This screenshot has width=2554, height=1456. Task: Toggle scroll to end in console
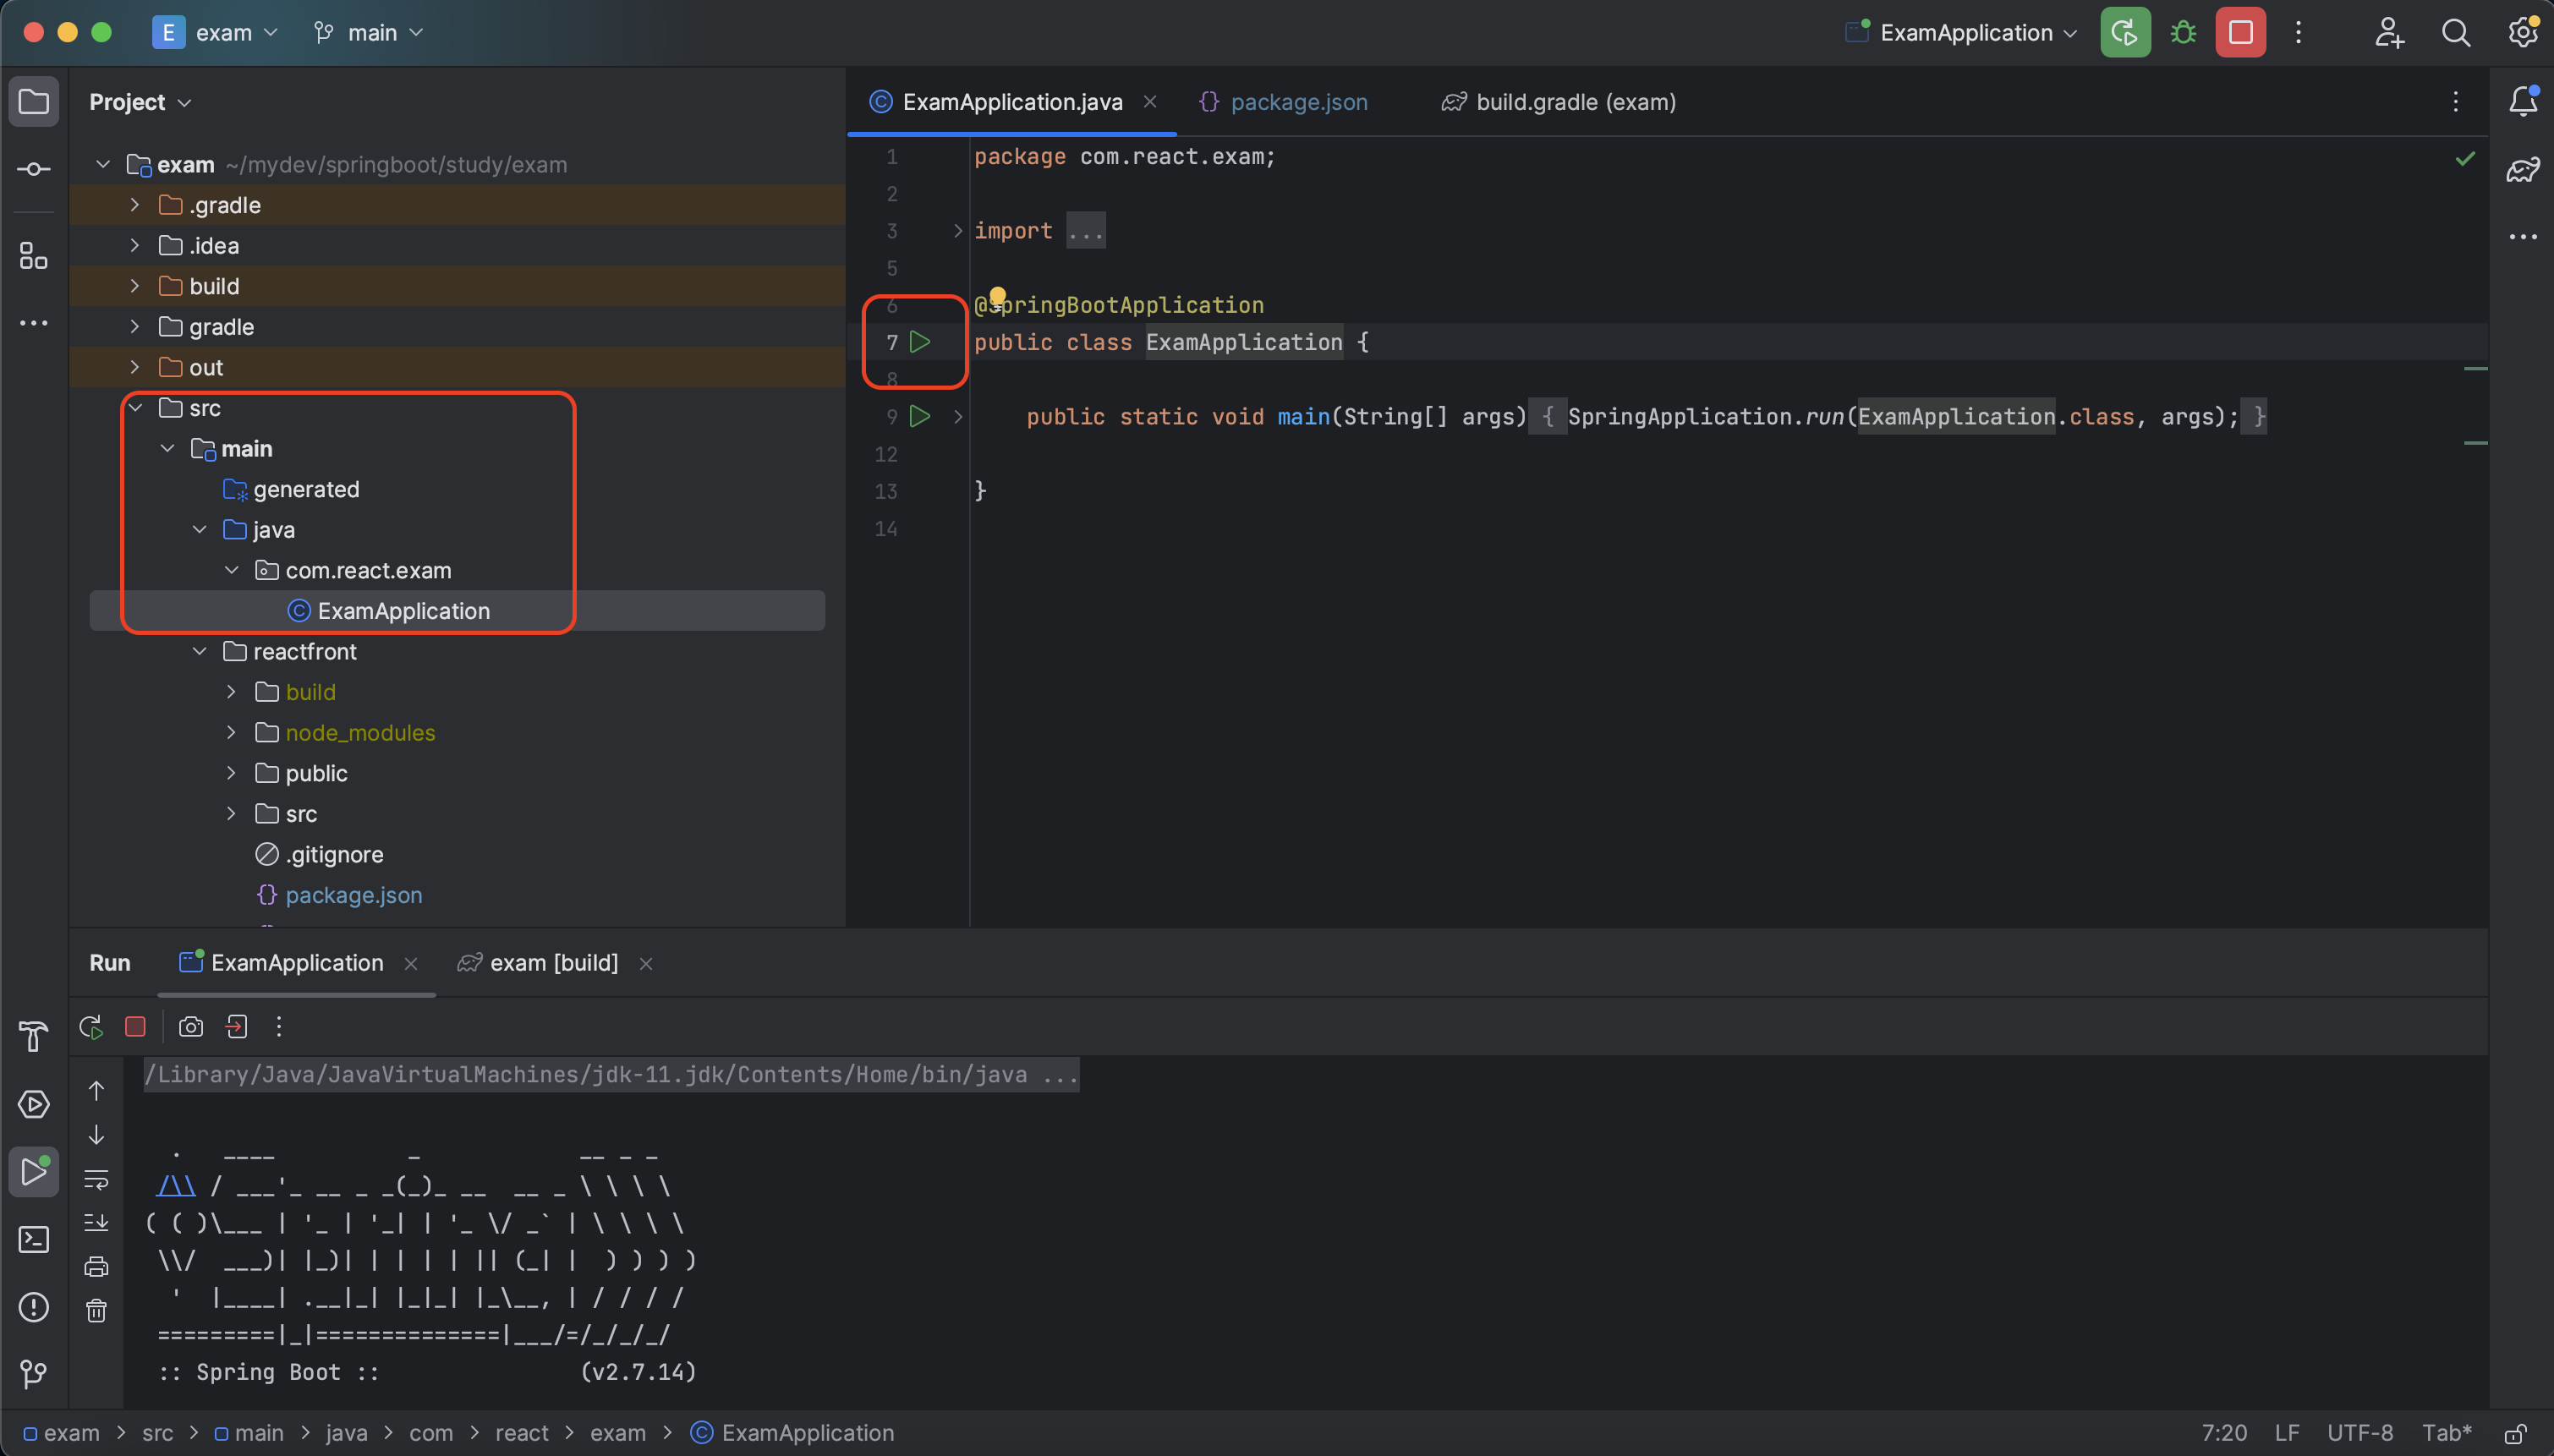point(96,1222)
